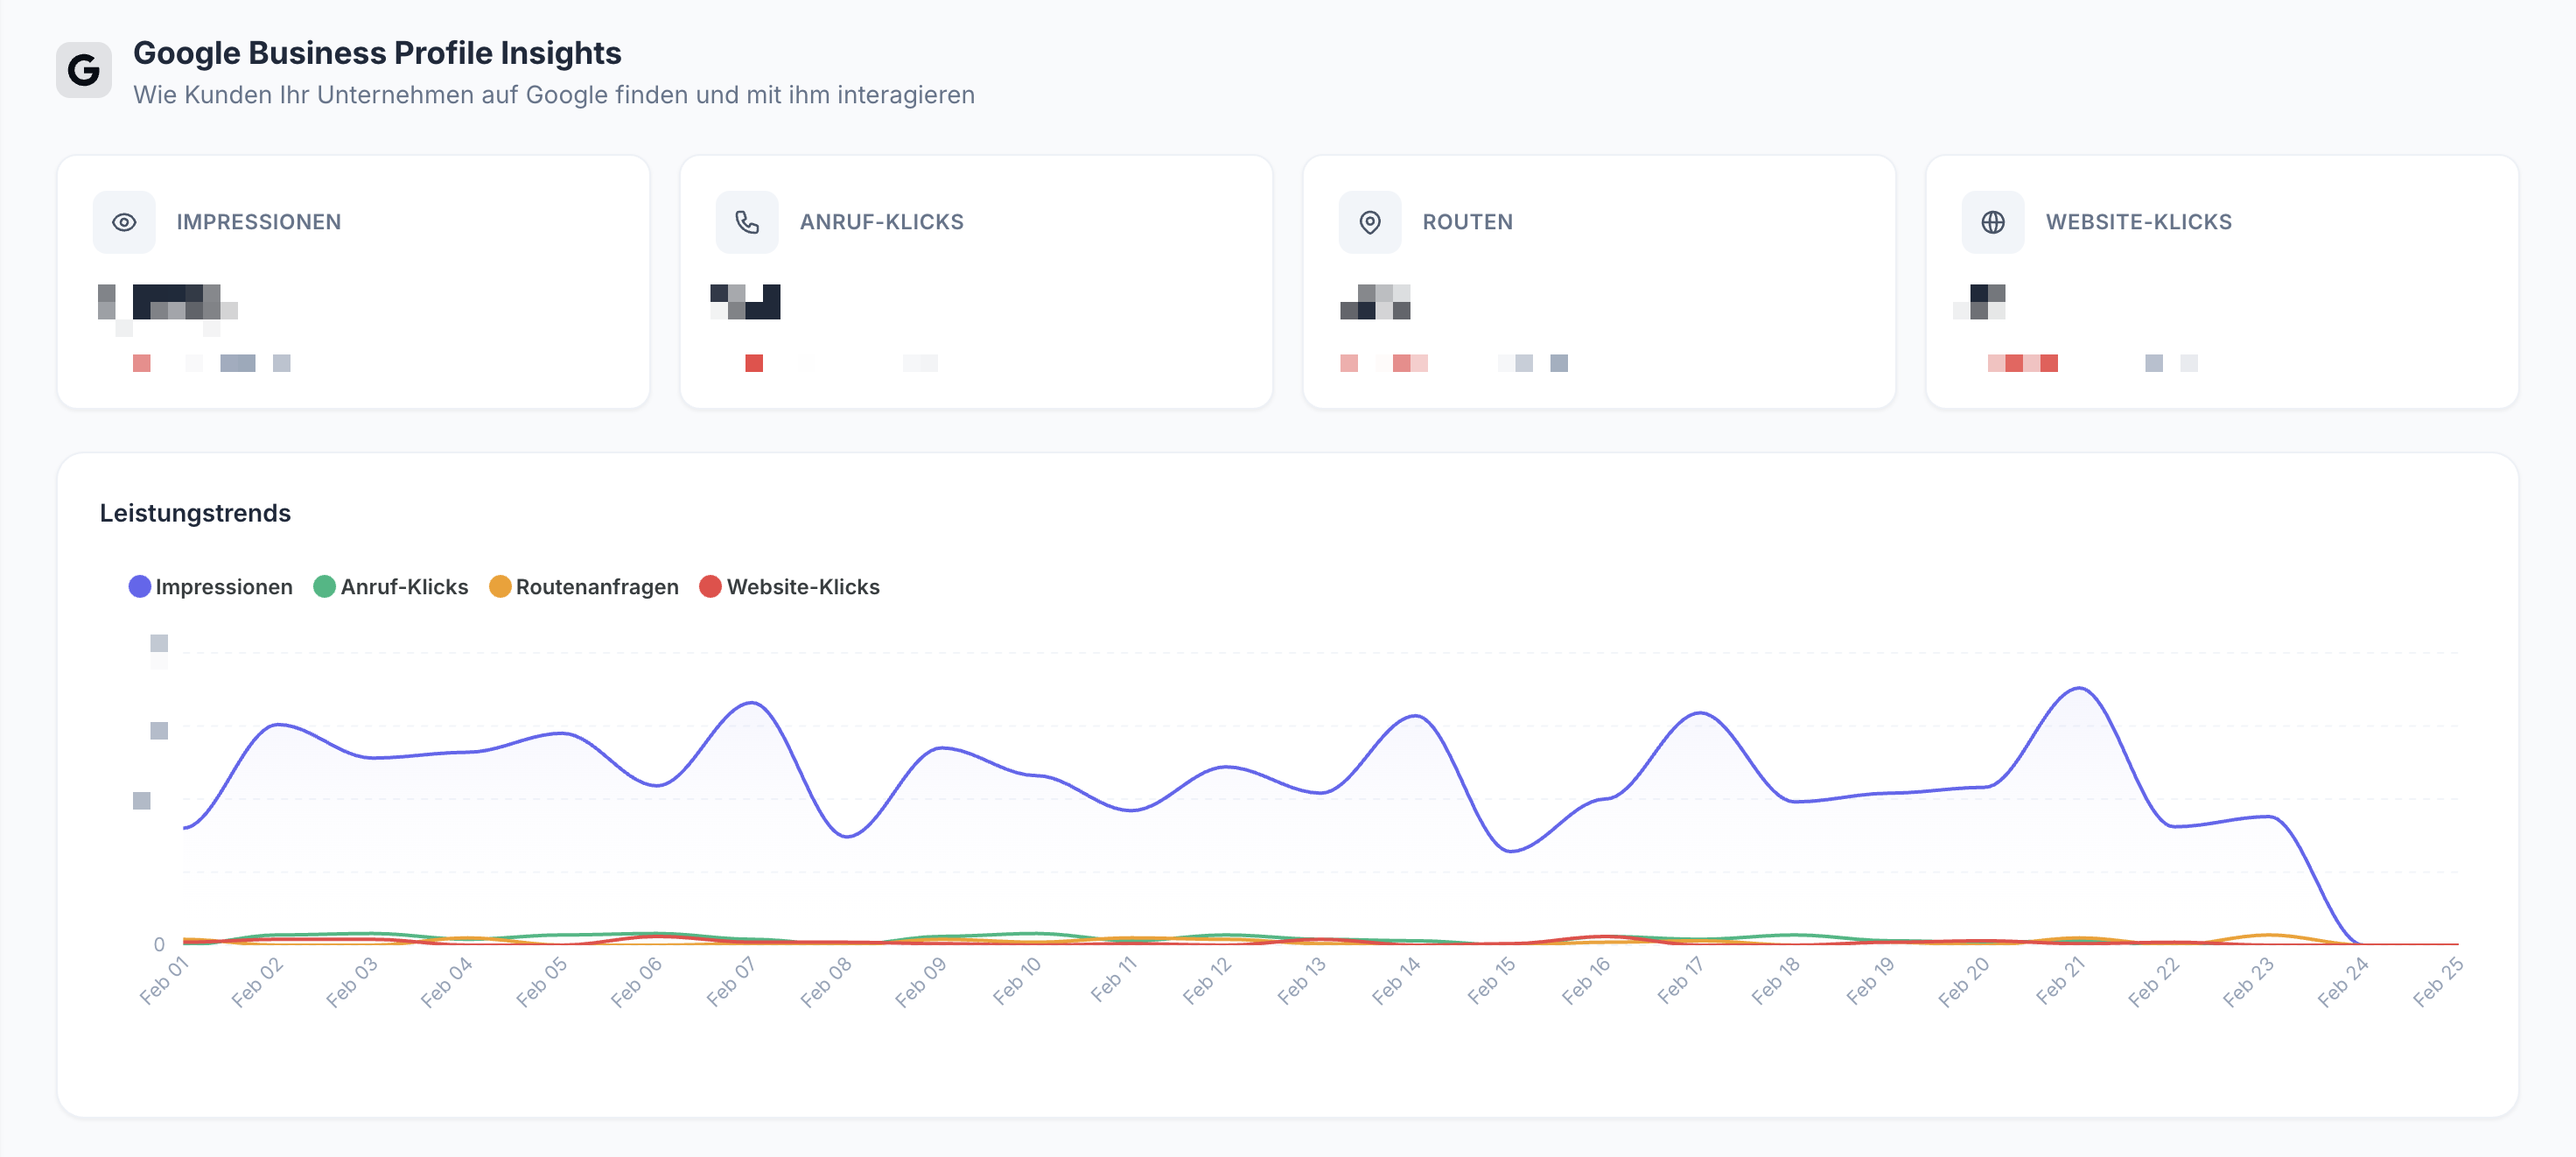This screenshot has width=2576, height=1157.
Task: Toggle the Website-Klicks legend series
Action: click(x=803, y=587)
